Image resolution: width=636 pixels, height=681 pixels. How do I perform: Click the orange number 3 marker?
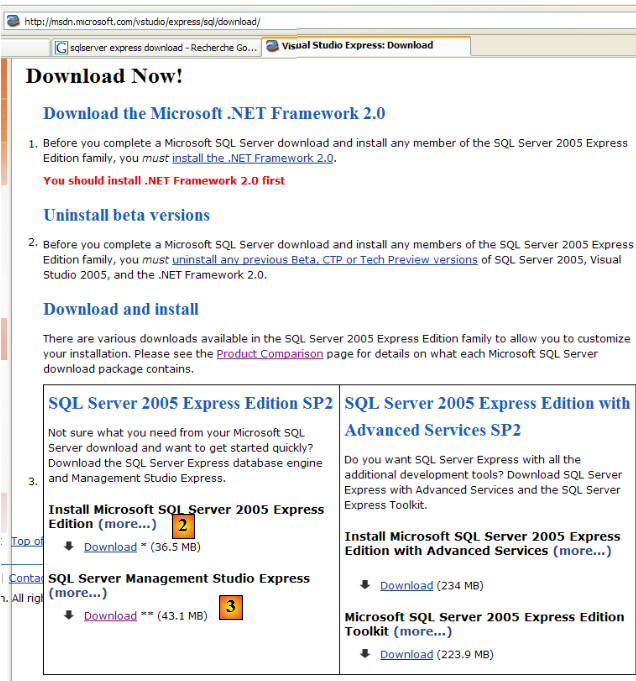tap(231, 606)
